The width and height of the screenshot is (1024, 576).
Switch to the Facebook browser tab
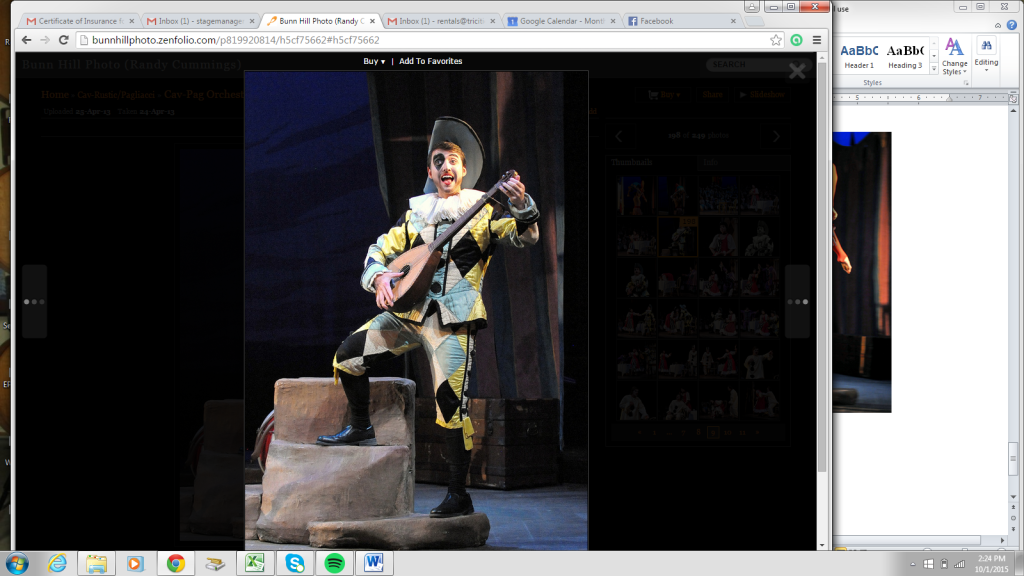682,20
